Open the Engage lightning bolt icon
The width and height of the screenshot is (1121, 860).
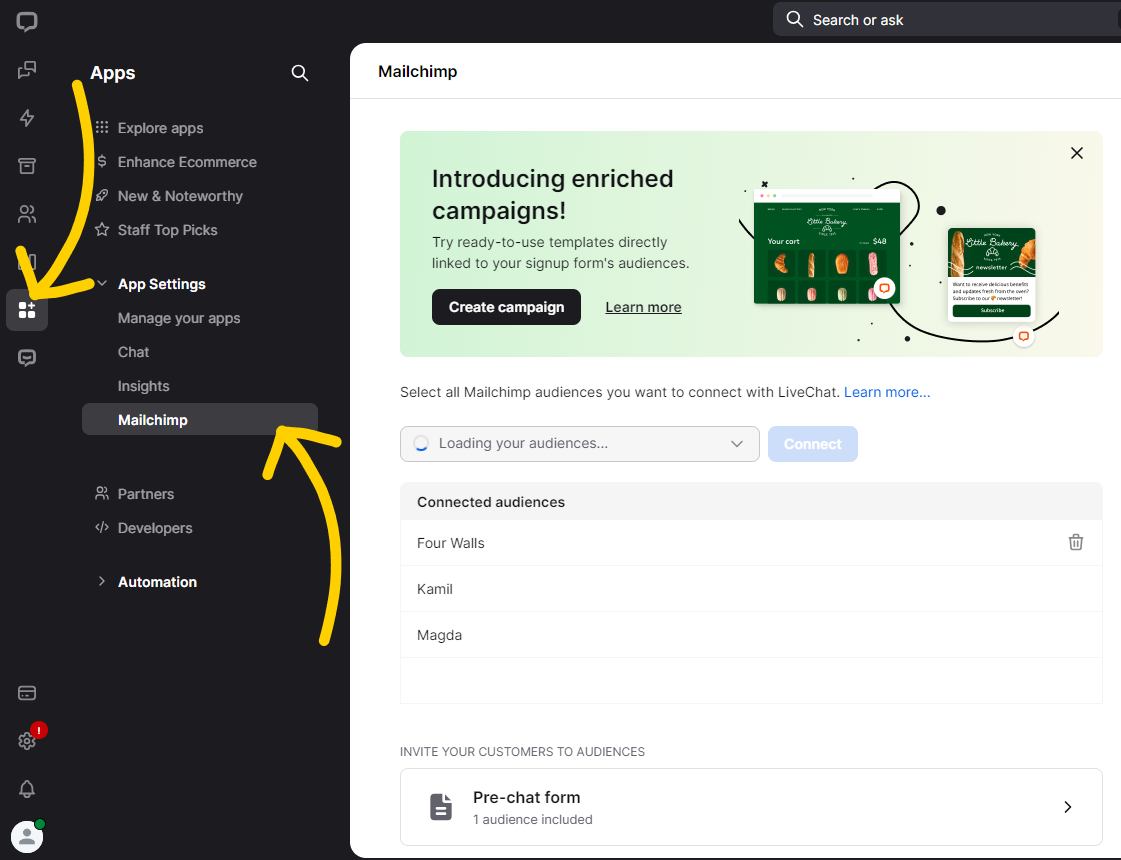[x=26, y=118]
